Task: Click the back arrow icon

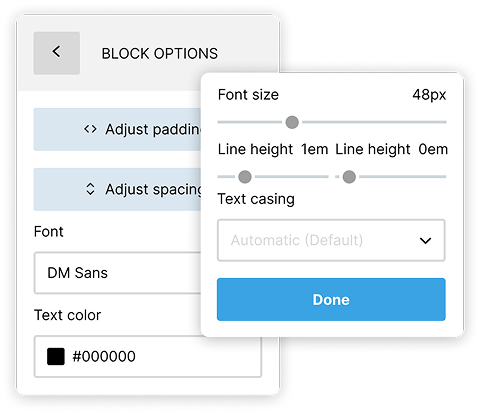Action: click(57, 53)
